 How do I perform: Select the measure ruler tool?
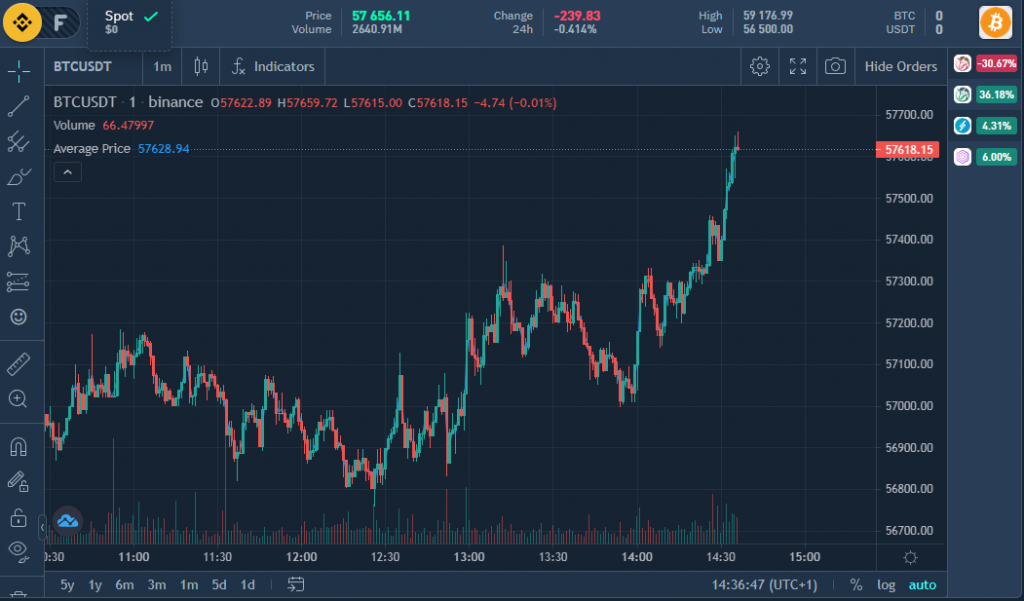[20, 363]
